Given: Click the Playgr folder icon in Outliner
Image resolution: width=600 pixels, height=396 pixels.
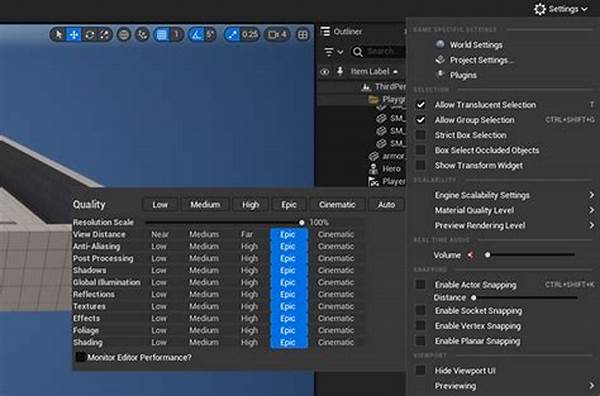Looking at the screenshot, I should click(x=373, y=100).
